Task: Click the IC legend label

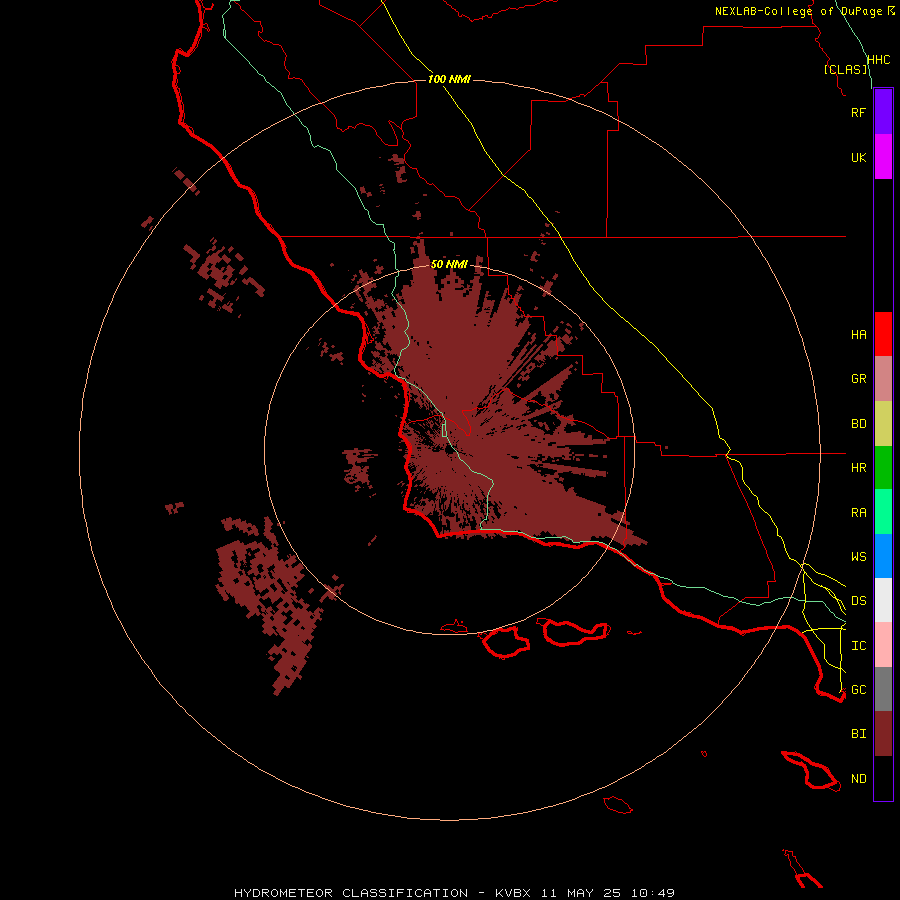Action: click(858, 646)
